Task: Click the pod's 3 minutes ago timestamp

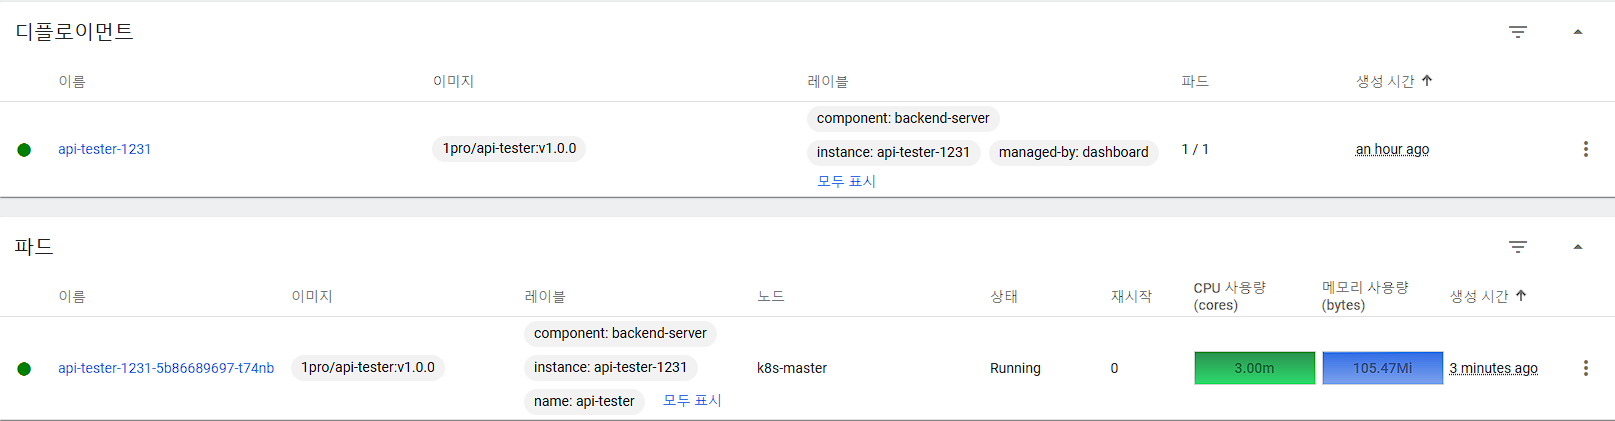Action: click(1493, 368)
